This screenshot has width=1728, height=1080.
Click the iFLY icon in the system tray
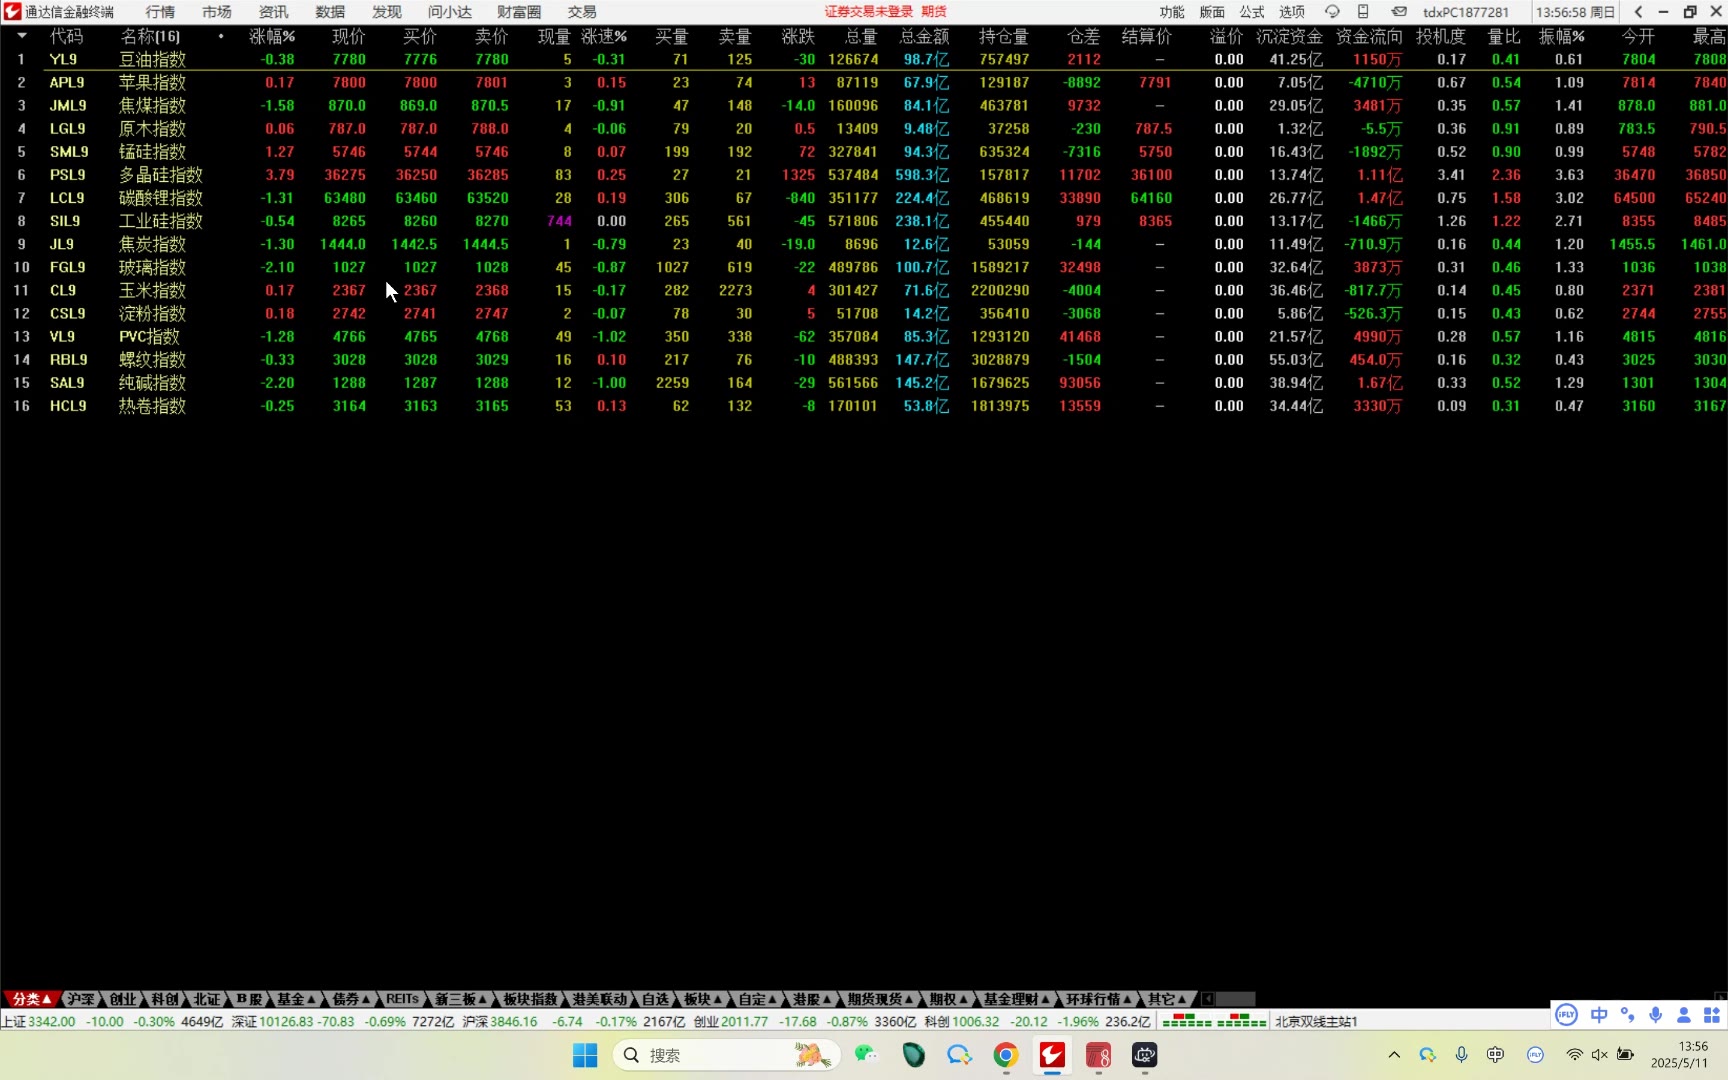(x=1535, y=1055)
